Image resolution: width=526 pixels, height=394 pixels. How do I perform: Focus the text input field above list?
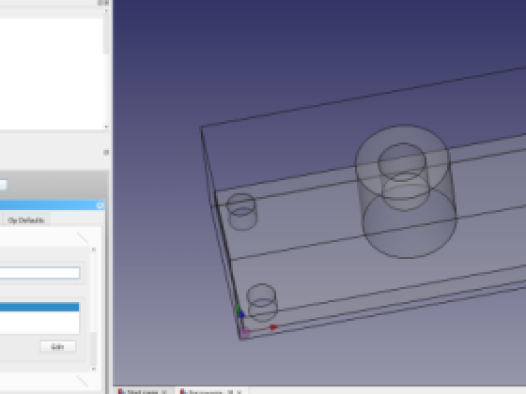[x=40, y=273]
